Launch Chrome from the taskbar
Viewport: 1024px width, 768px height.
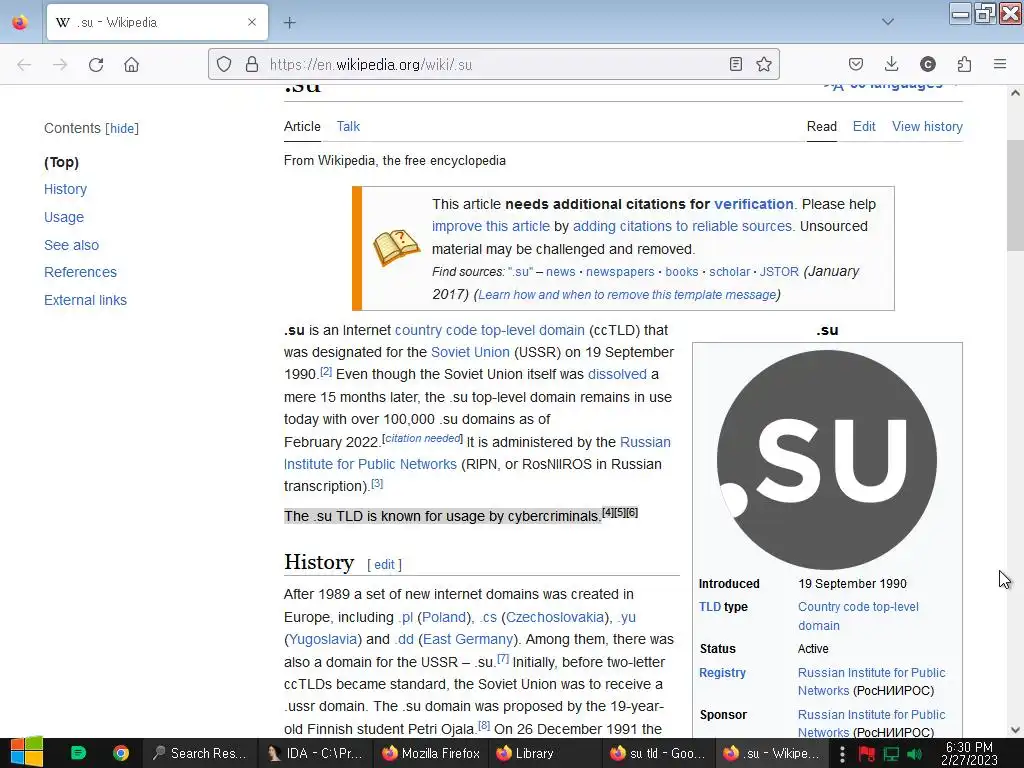(120, 753)
